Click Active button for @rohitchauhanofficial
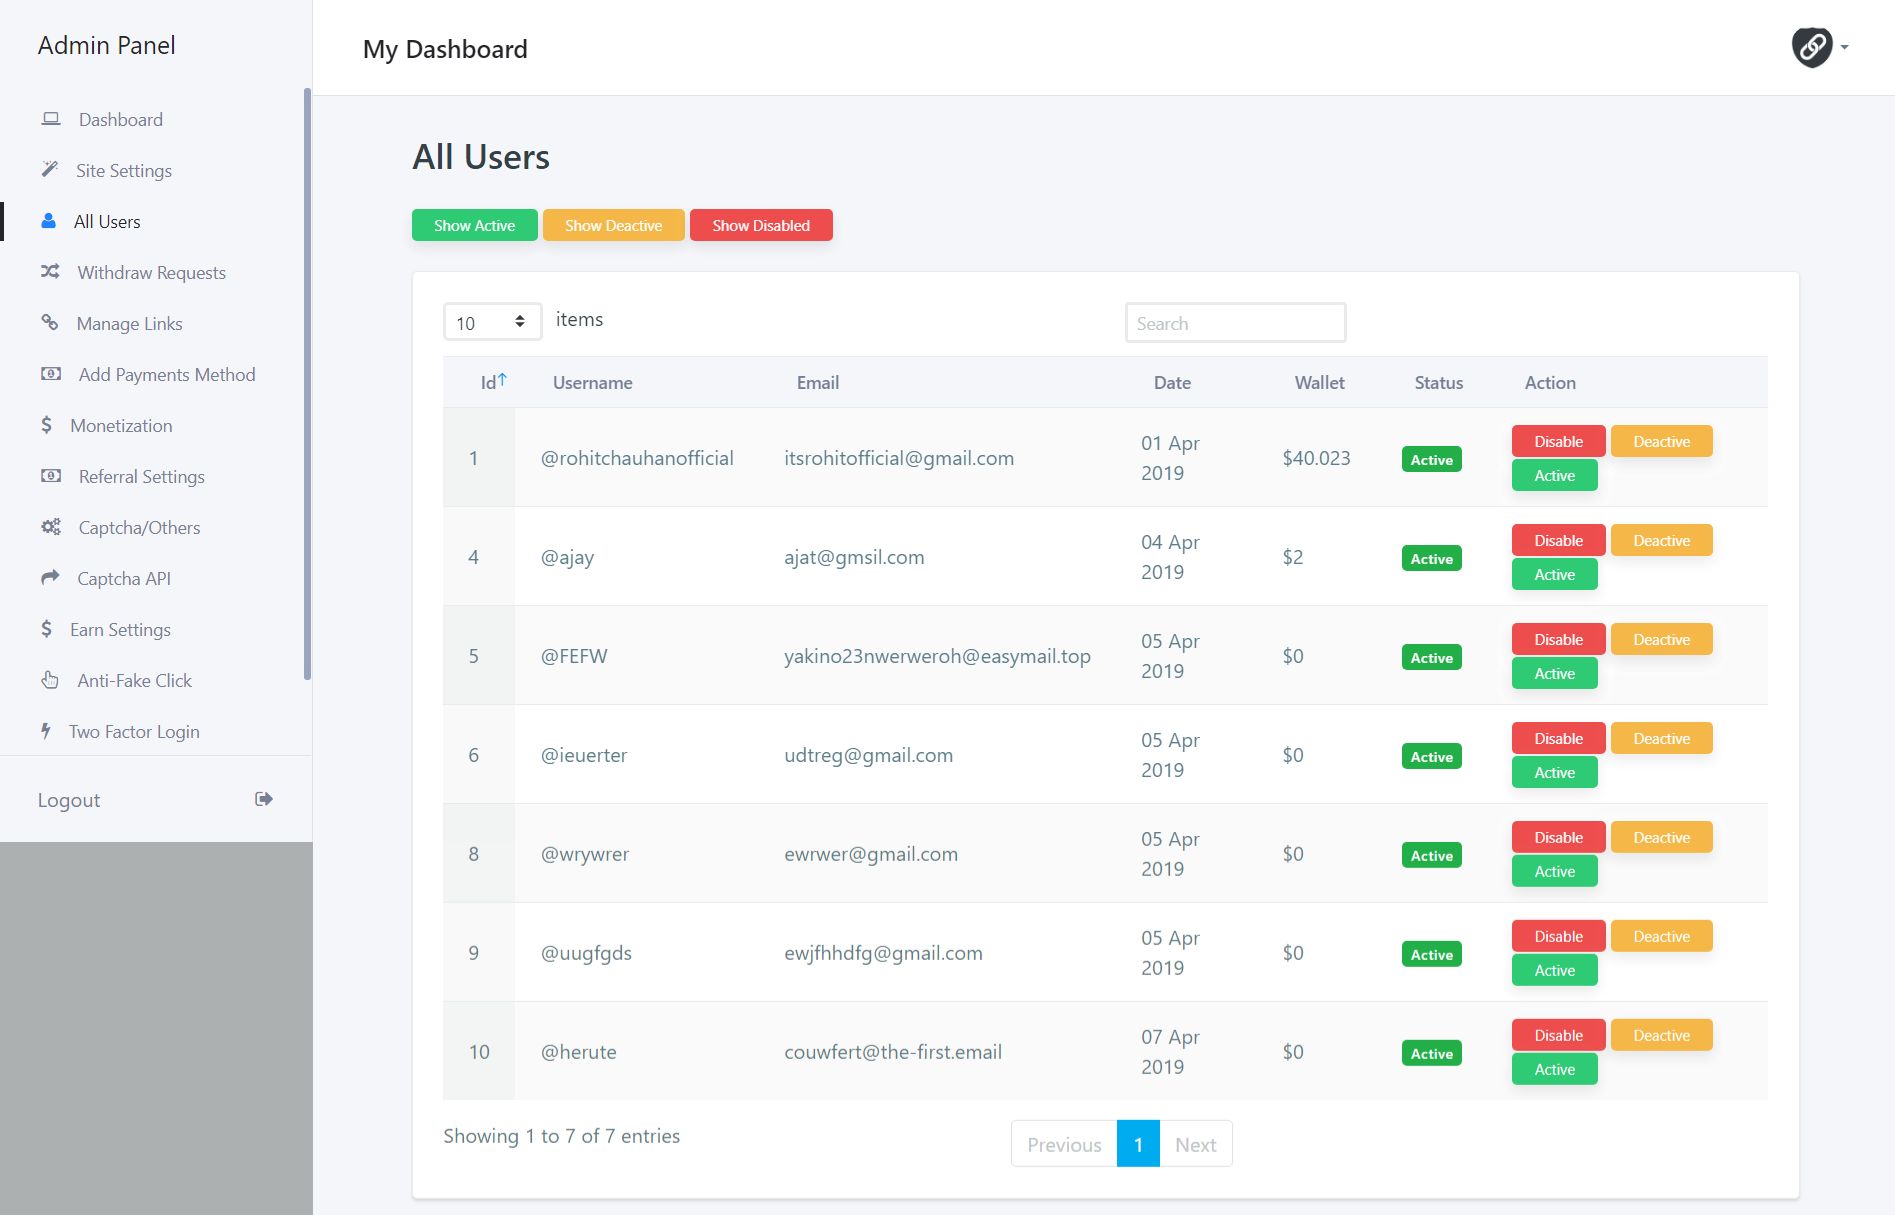This screenshot has width=1895, height=1215. pos(1555,475)
